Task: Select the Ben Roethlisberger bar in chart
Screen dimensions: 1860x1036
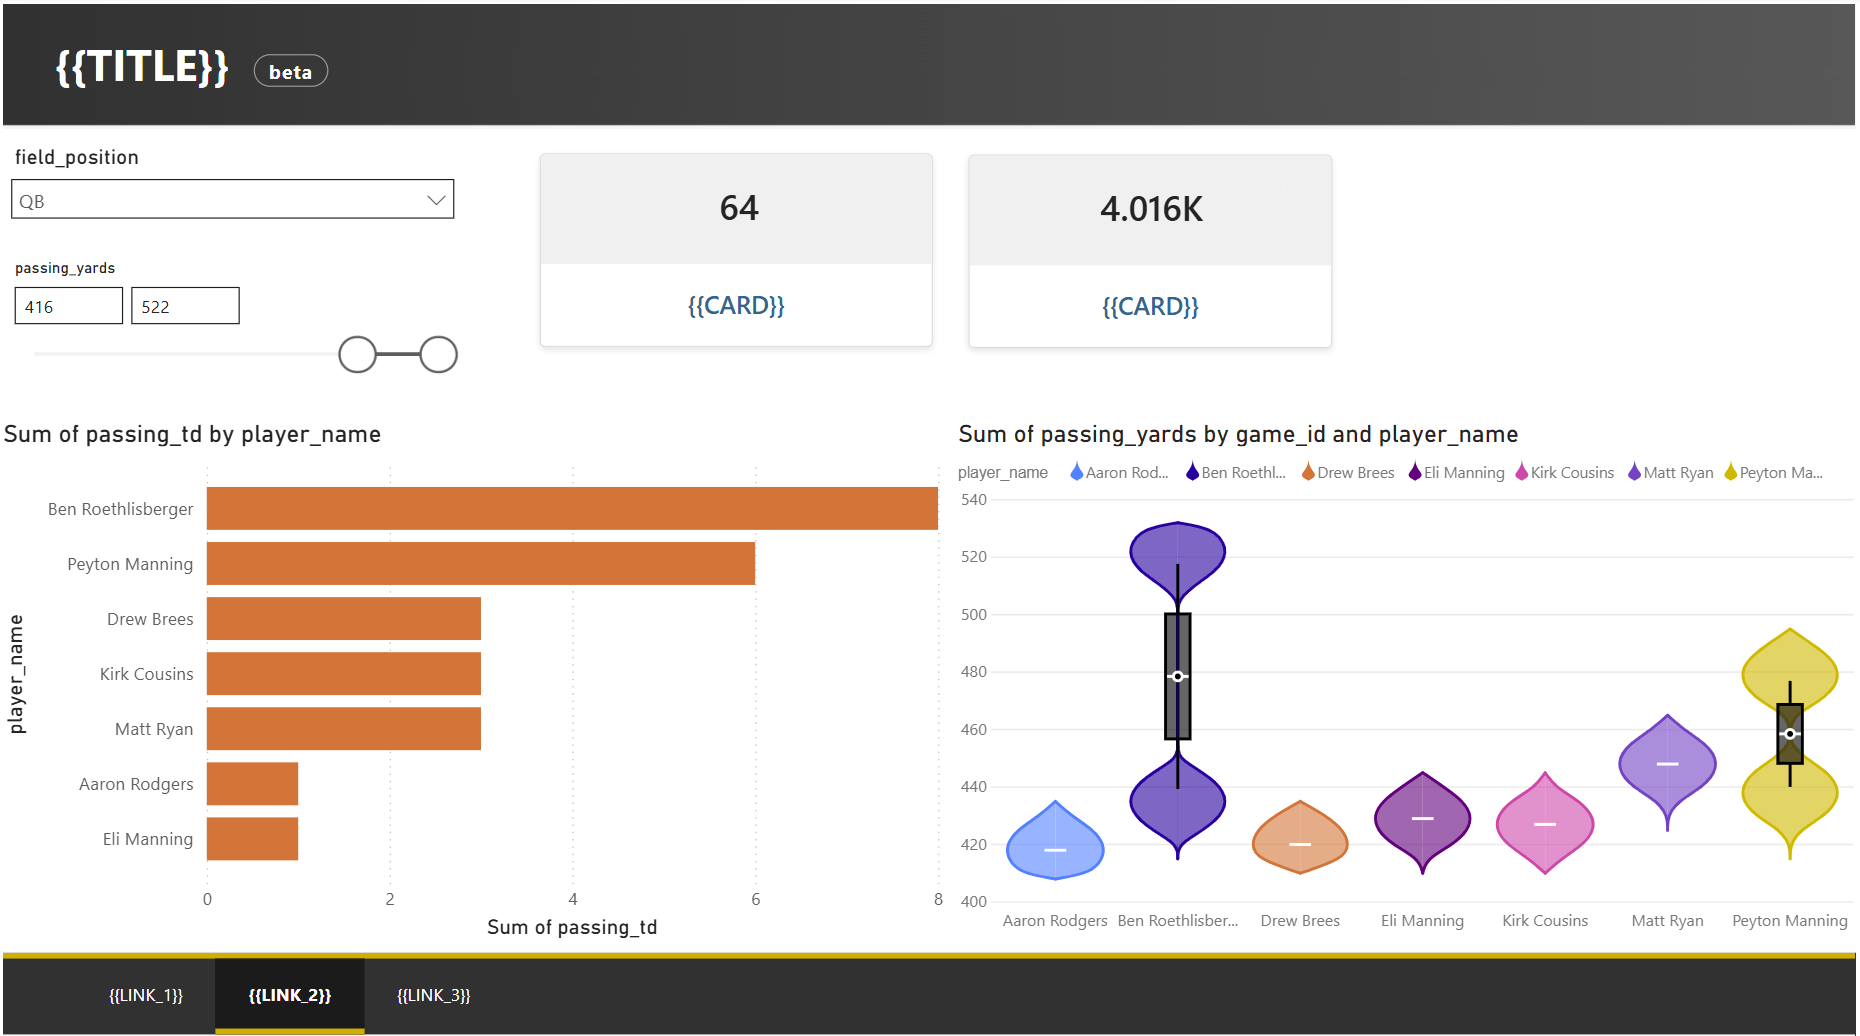Action: [x=572, y=508]
